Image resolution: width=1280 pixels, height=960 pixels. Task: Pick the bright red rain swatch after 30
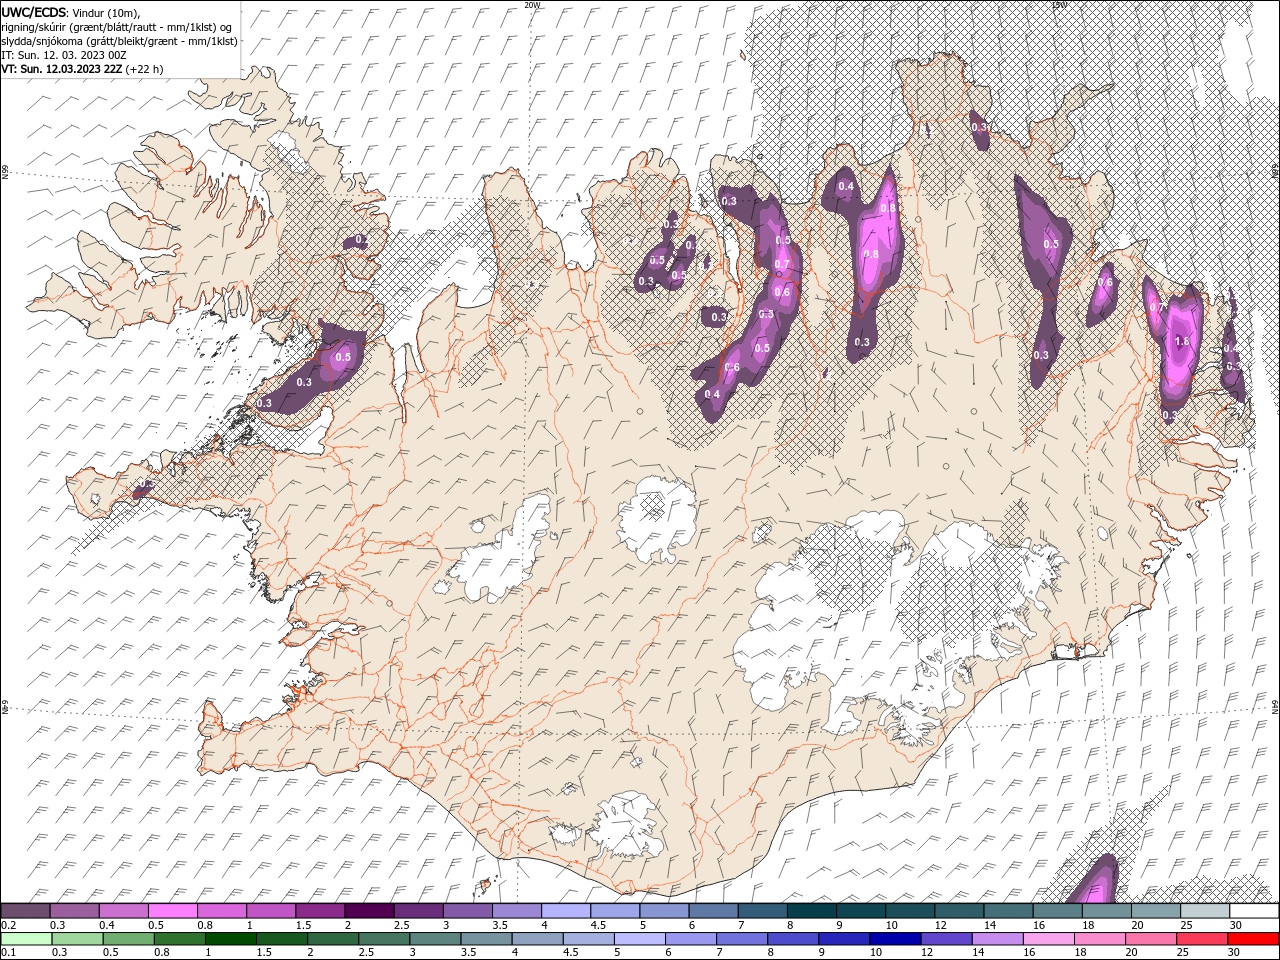click(x=1253, y=939)
